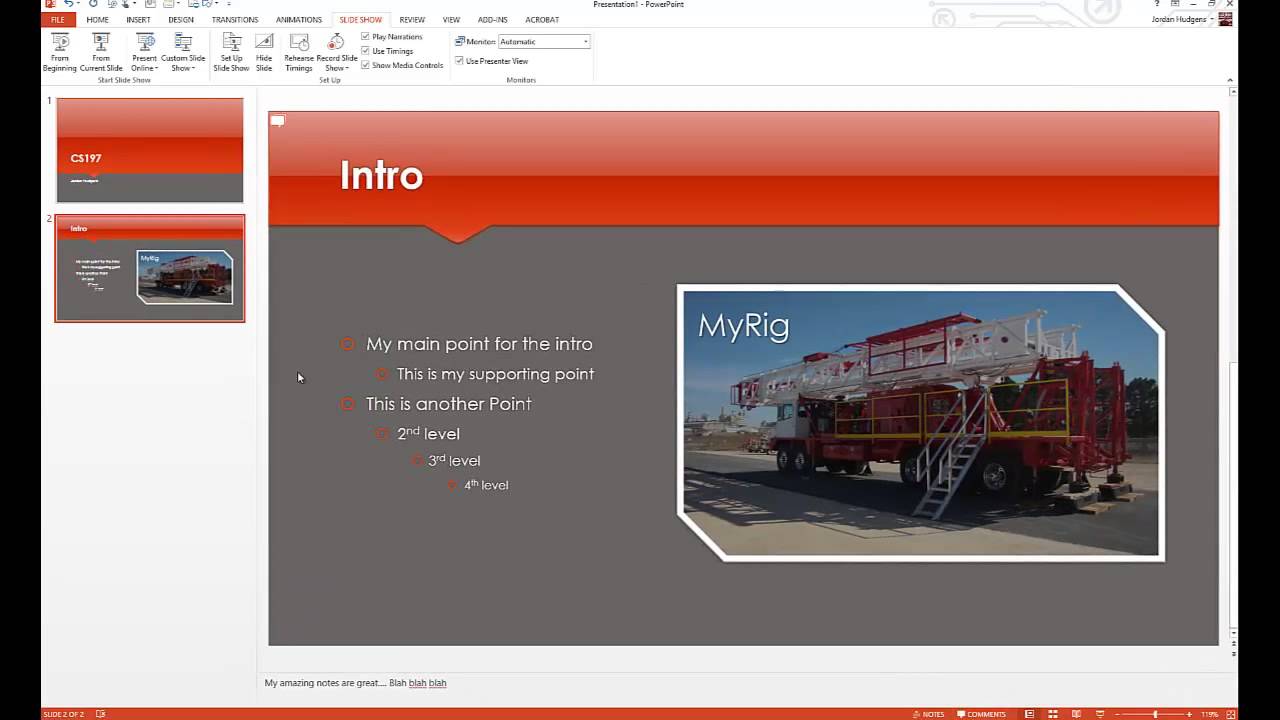Open PowerPoint Help question mark icon
Image resolution: width=1280 pixels, height=720 pixels.
[1157, 4]
